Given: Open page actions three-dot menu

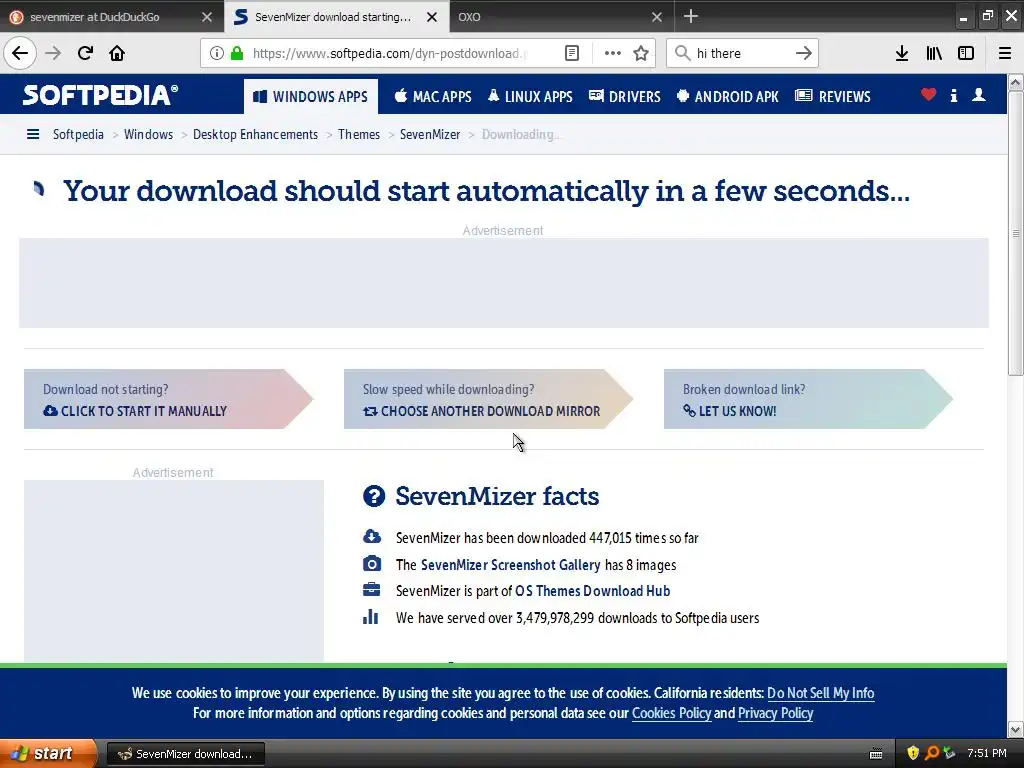Looking at the screenshot, I should pos(613,53).
